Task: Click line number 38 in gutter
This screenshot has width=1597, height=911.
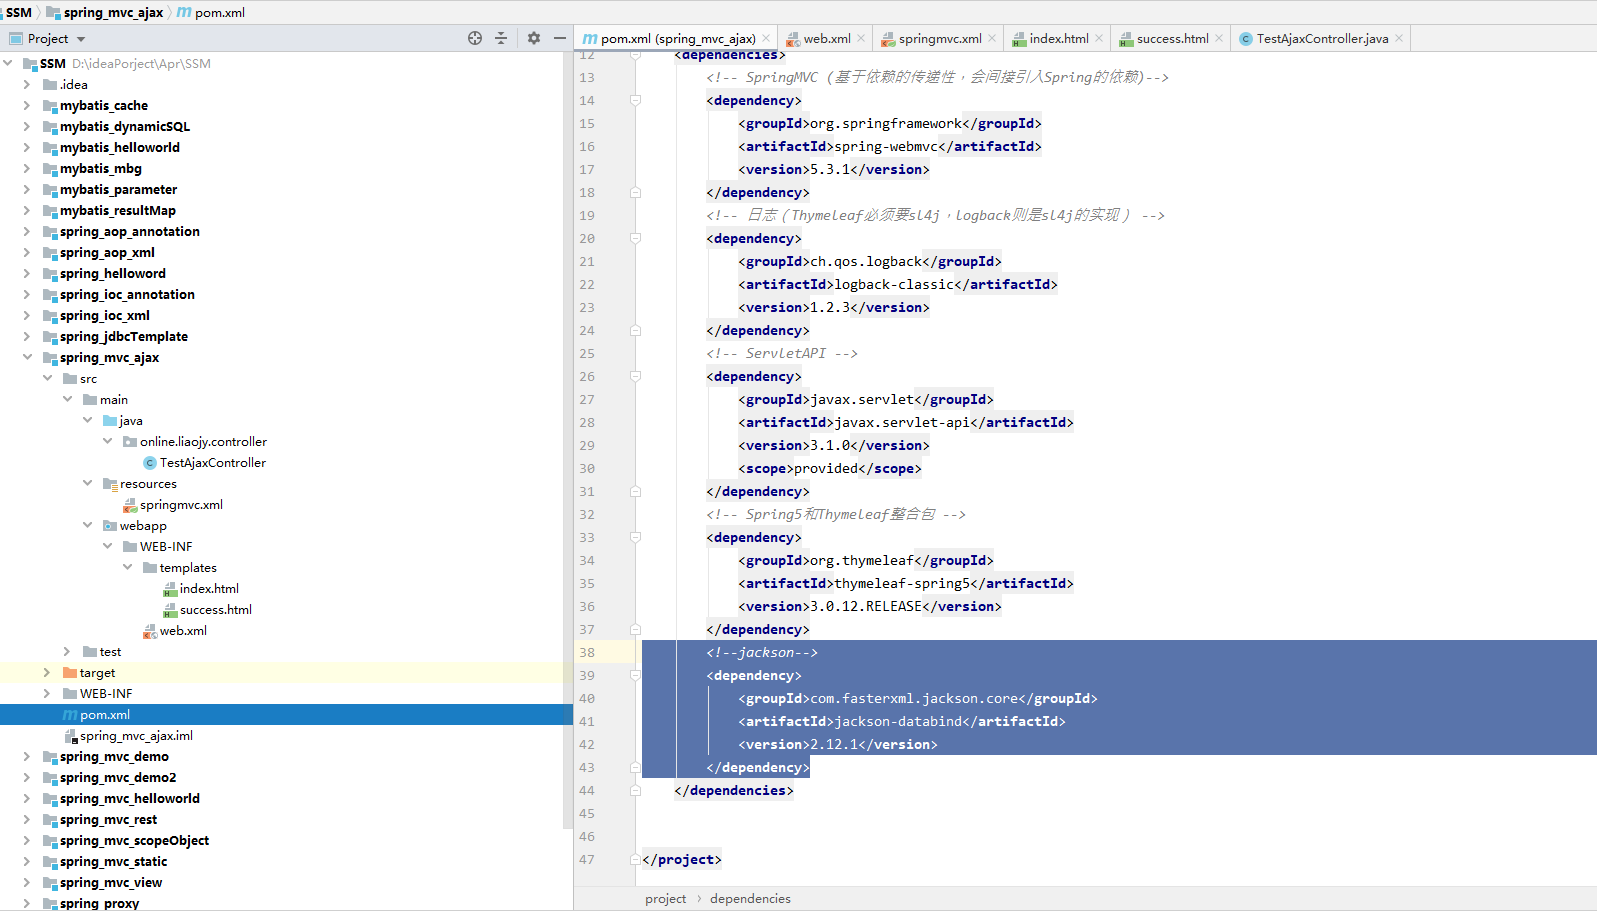Action: tap(587, 652)
